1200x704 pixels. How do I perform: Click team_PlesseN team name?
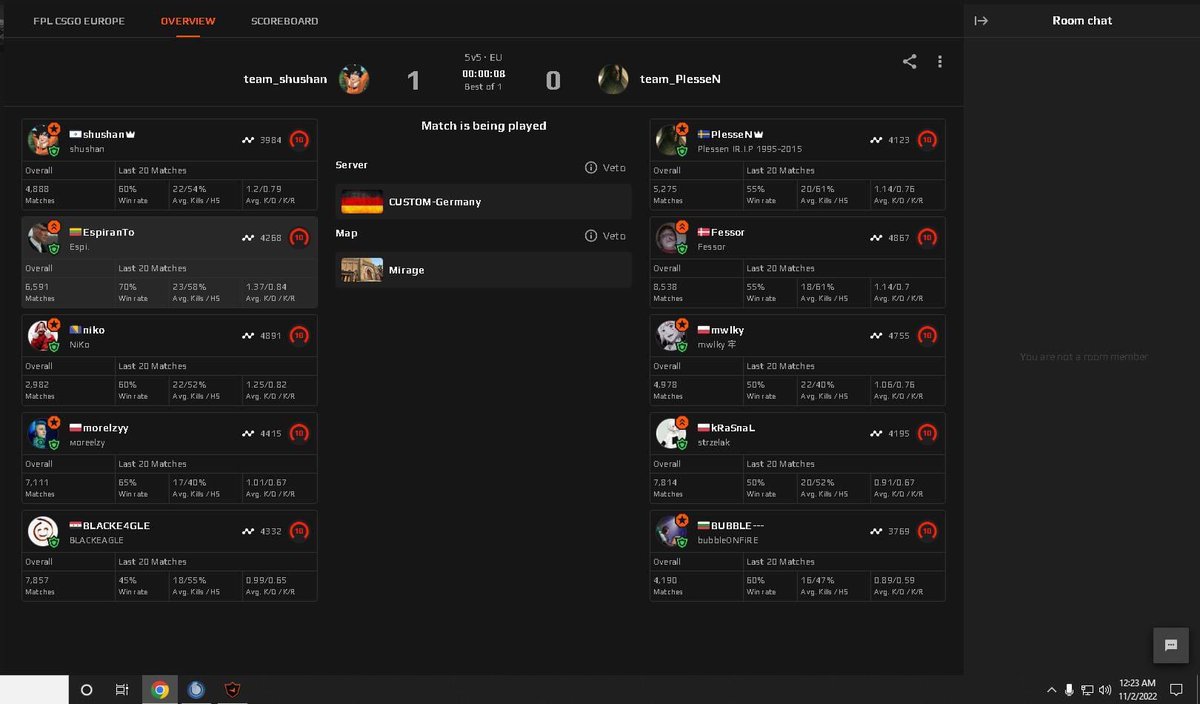[680, 79]
